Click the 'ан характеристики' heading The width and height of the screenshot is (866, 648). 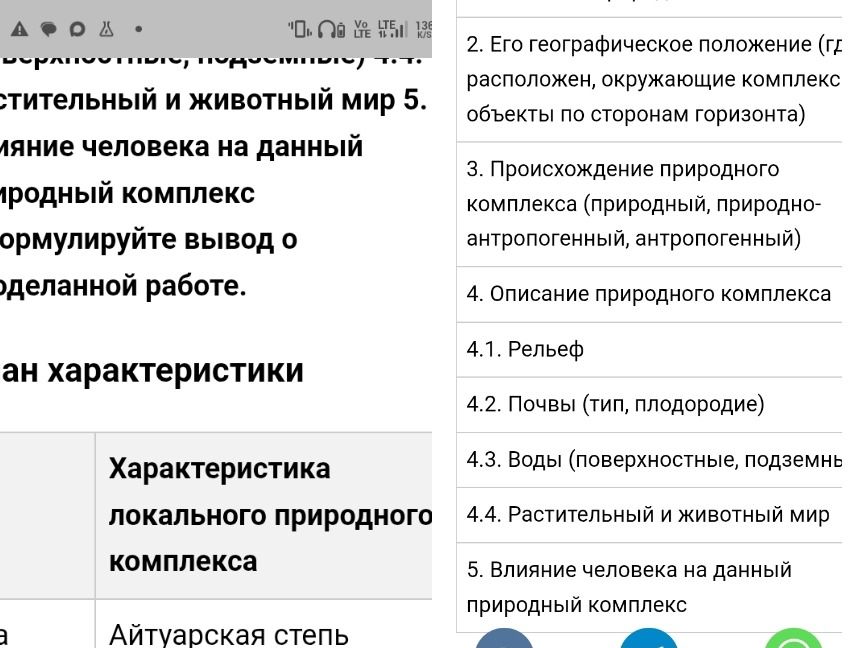coord(152,370)
